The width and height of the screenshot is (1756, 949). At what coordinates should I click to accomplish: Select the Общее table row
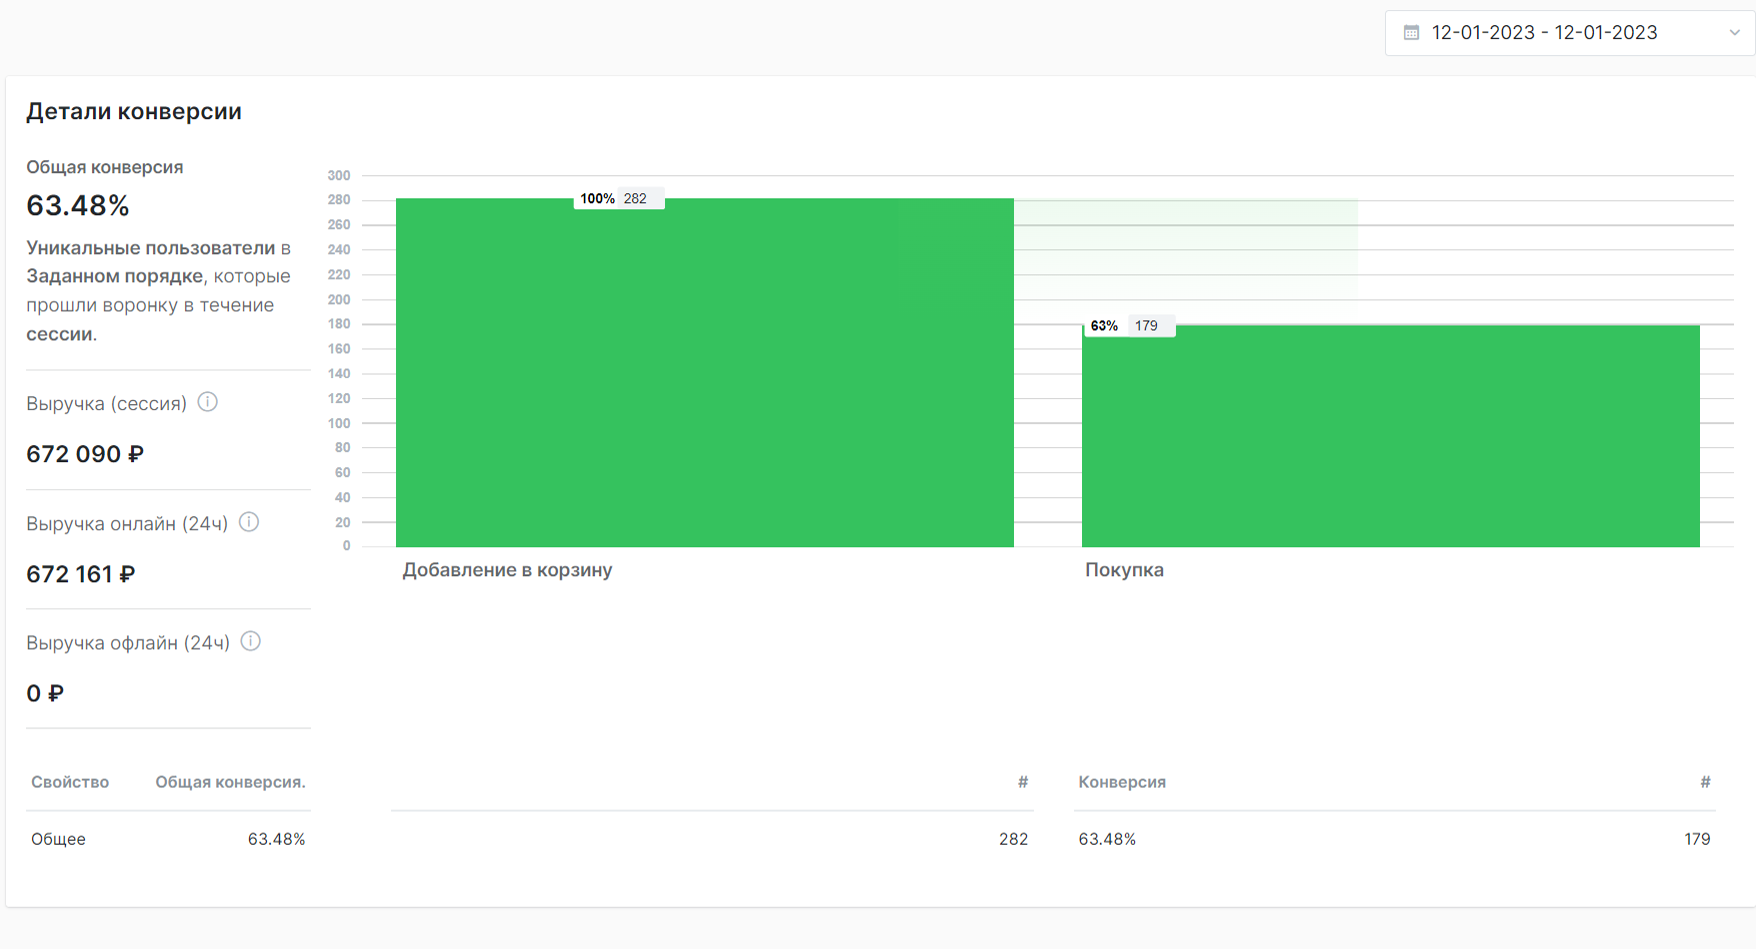(58, 839)
